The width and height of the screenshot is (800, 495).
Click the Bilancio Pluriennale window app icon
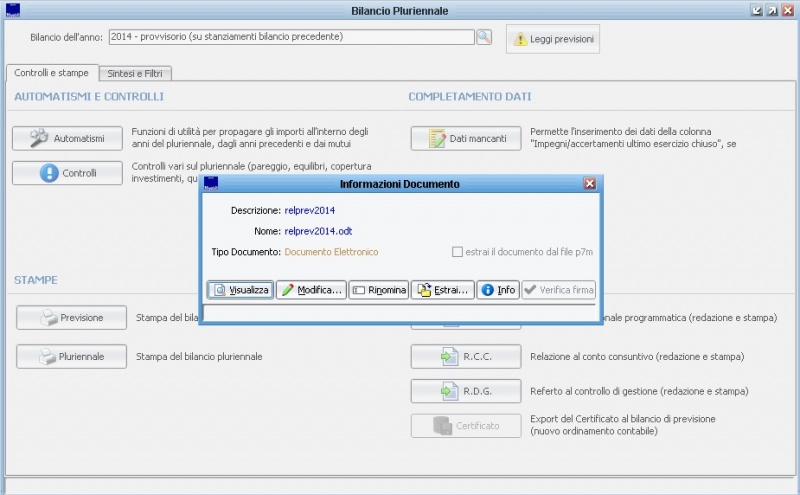click(x=13, y=10)
